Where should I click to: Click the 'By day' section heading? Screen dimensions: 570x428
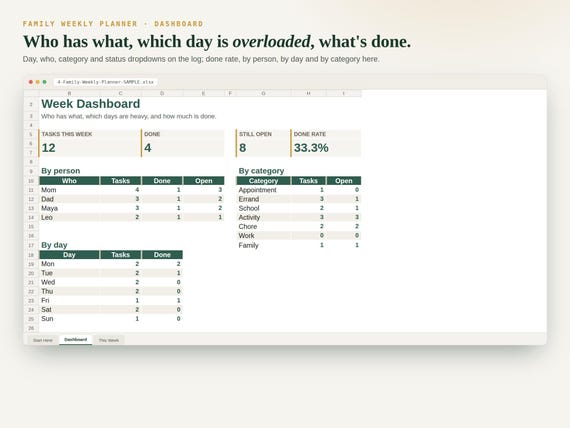click(x=54, y=245)
